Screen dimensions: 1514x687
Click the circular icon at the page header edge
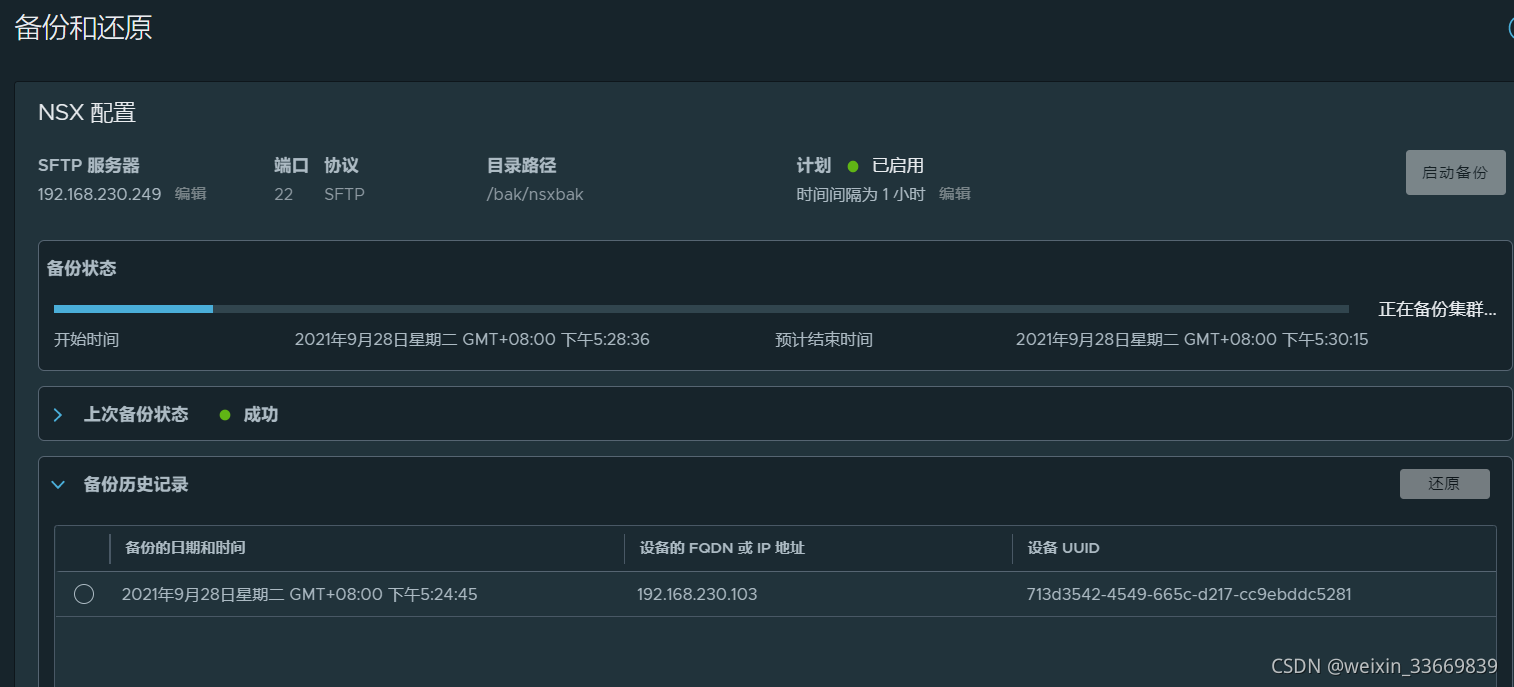1510,28
